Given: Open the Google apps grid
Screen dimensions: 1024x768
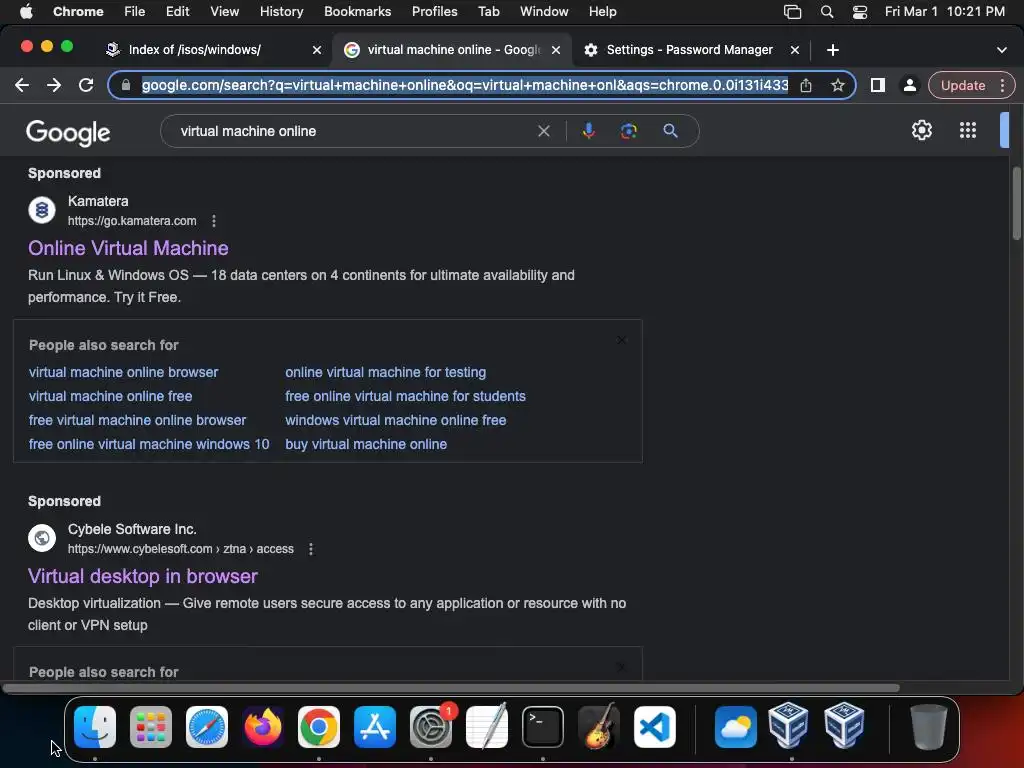Looking at the screenshot, I should pyautogui.click(x=968, y=131).
